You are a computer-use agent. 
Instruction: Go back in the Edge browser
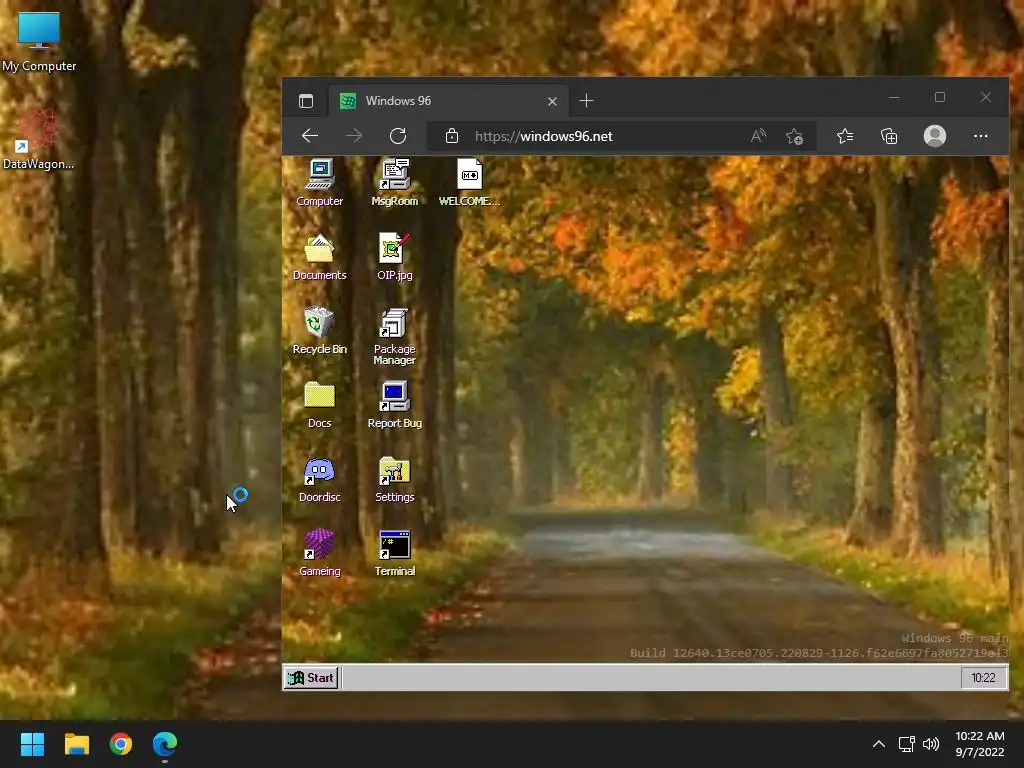tap(310, 136)
